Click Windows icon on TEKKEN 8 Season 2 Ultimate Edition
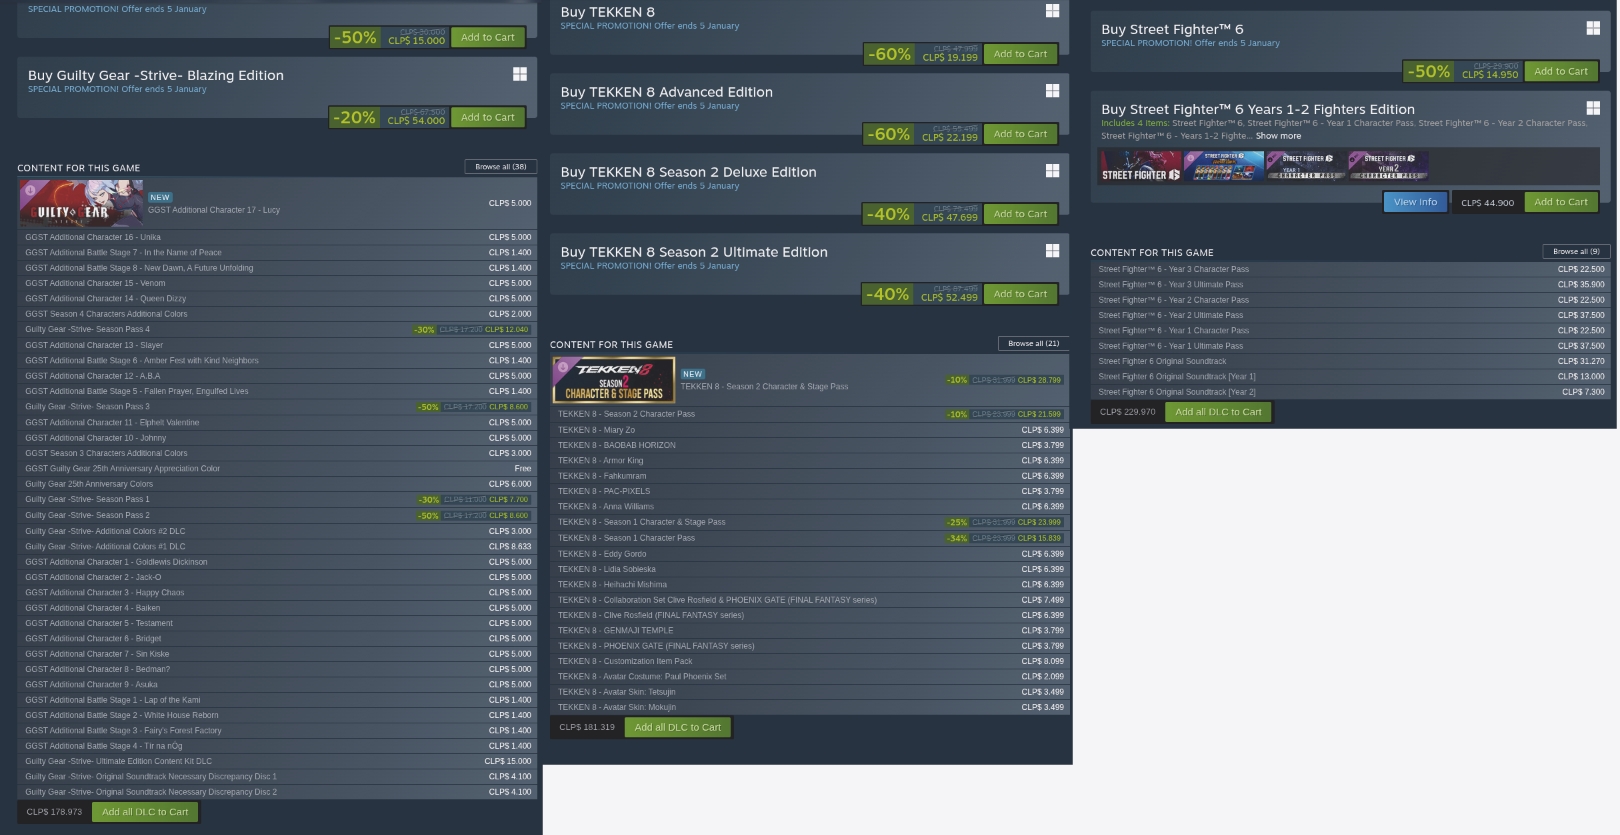Viewport: 1620px width, 835px height. coord(1052,251)
